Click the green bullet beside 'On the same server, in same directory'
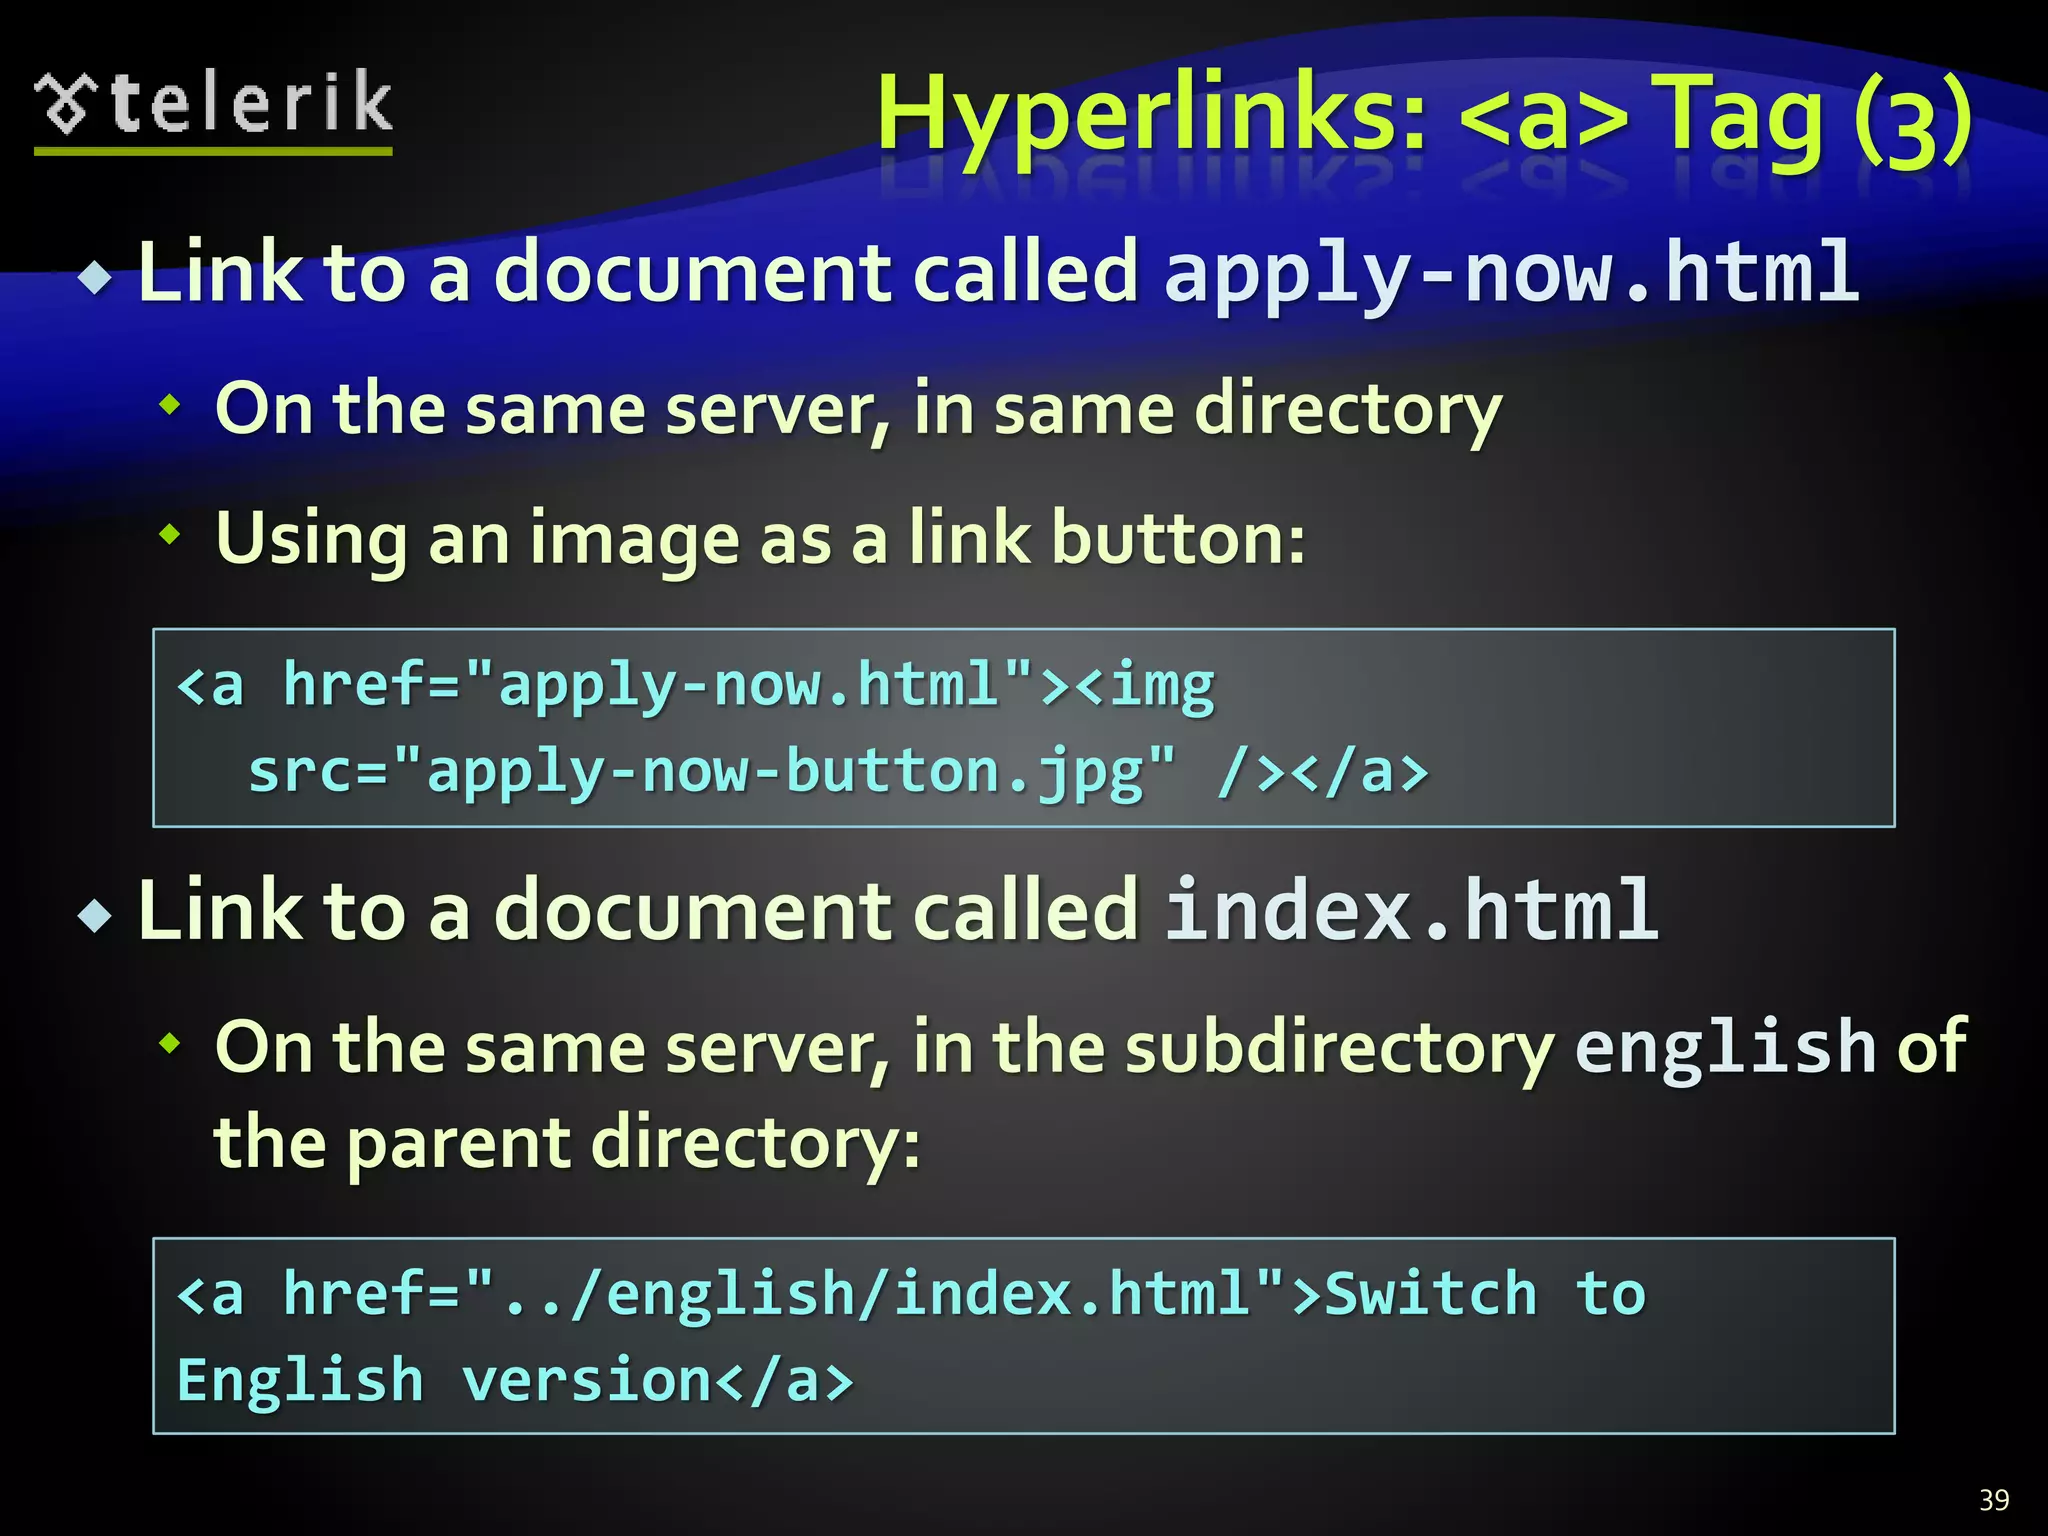This screenshot has height=1536, width=2048. pyautogui.click(x=171, y=406)
